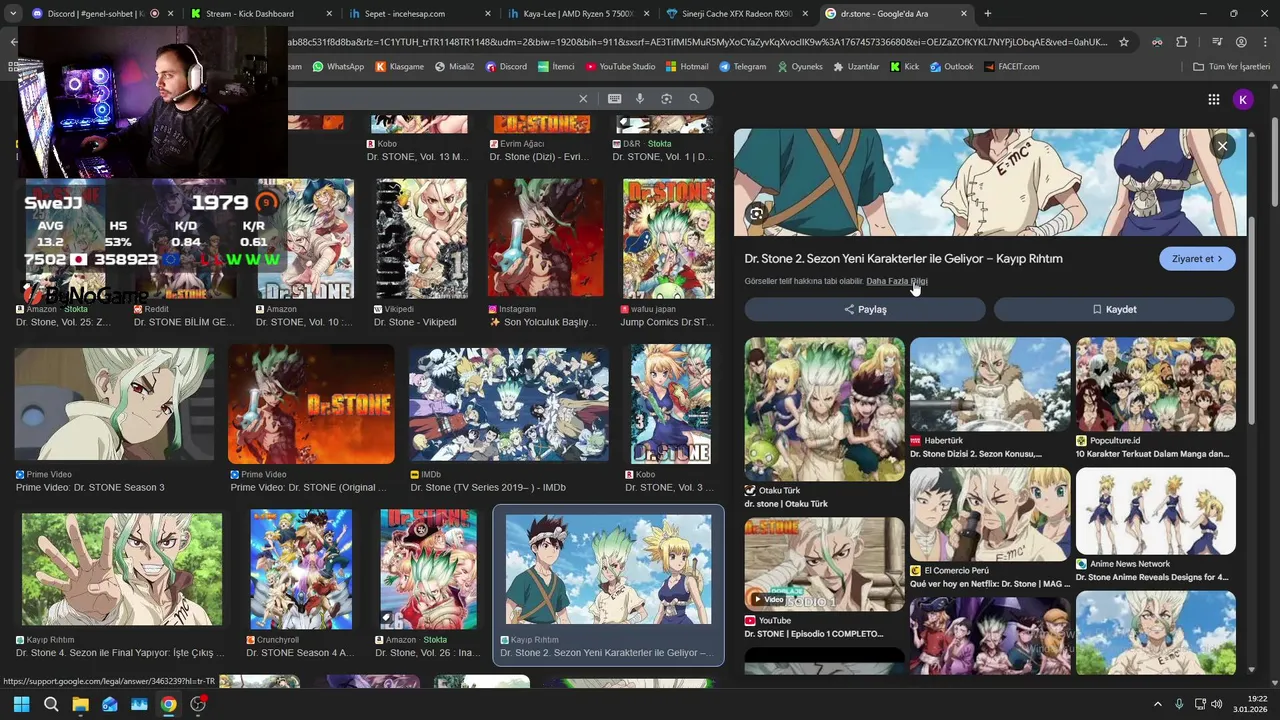Open Crunchyroll Dr. STONE Season 4 image
Image resolution: width=1280 pixels, height=720 pixels.
click(x=301, y=569)
